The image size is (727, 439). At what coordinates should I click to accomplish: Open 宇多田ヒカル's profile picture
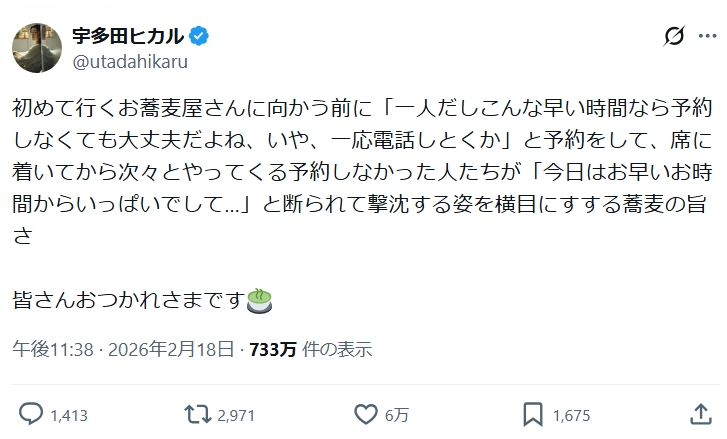click(x=36, y=46)
